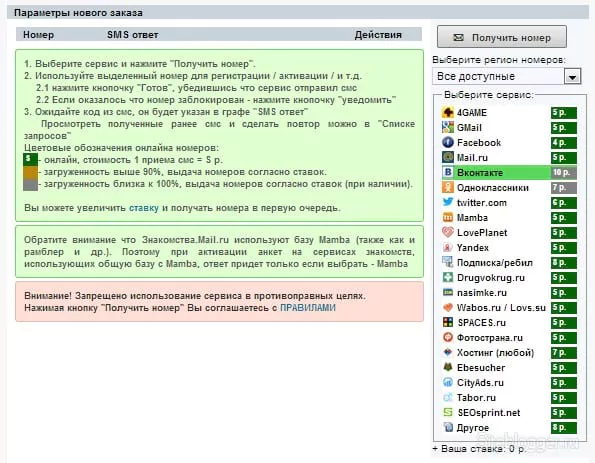Viewport: 595px width, 463px height.
Task: Select Одноклассники service name
Action: (493, 188)
